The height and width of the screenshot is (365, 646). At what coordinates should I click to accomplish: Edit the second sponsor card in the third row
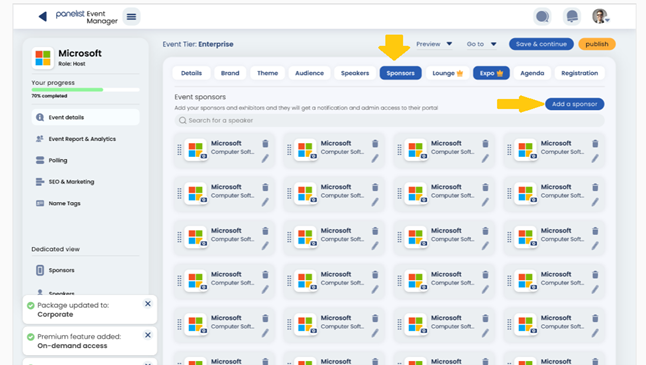(375, 246)
